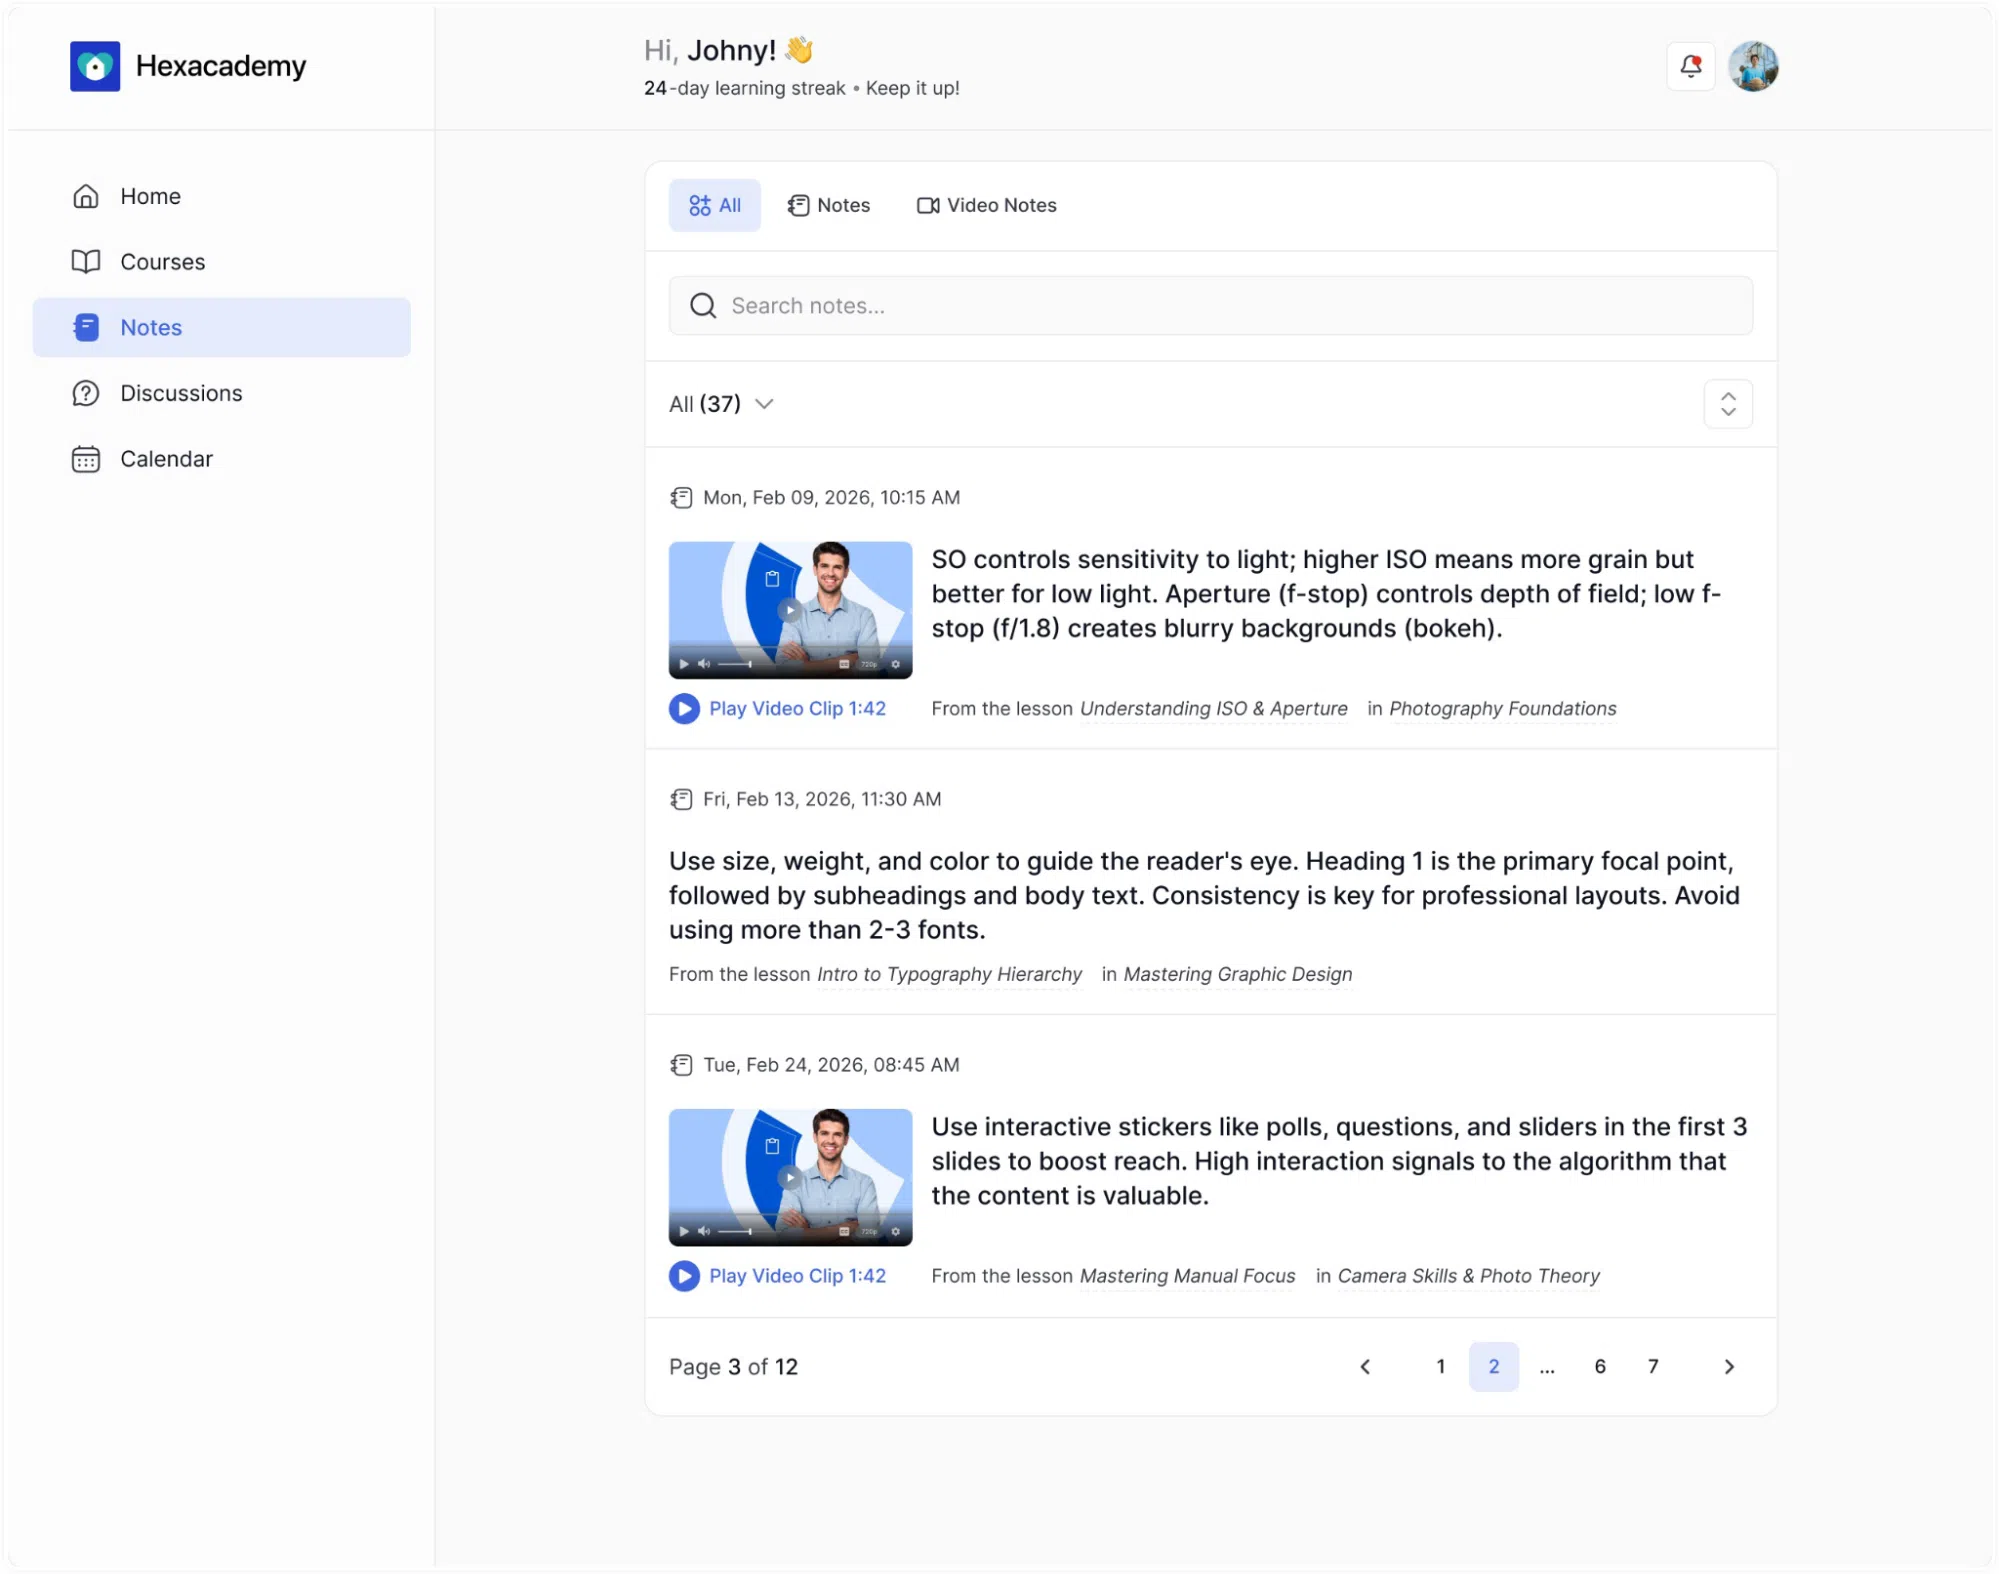Go to next page arrow
1999x1575 pixels.
pyautogui.click(x=1729, y=1367)
